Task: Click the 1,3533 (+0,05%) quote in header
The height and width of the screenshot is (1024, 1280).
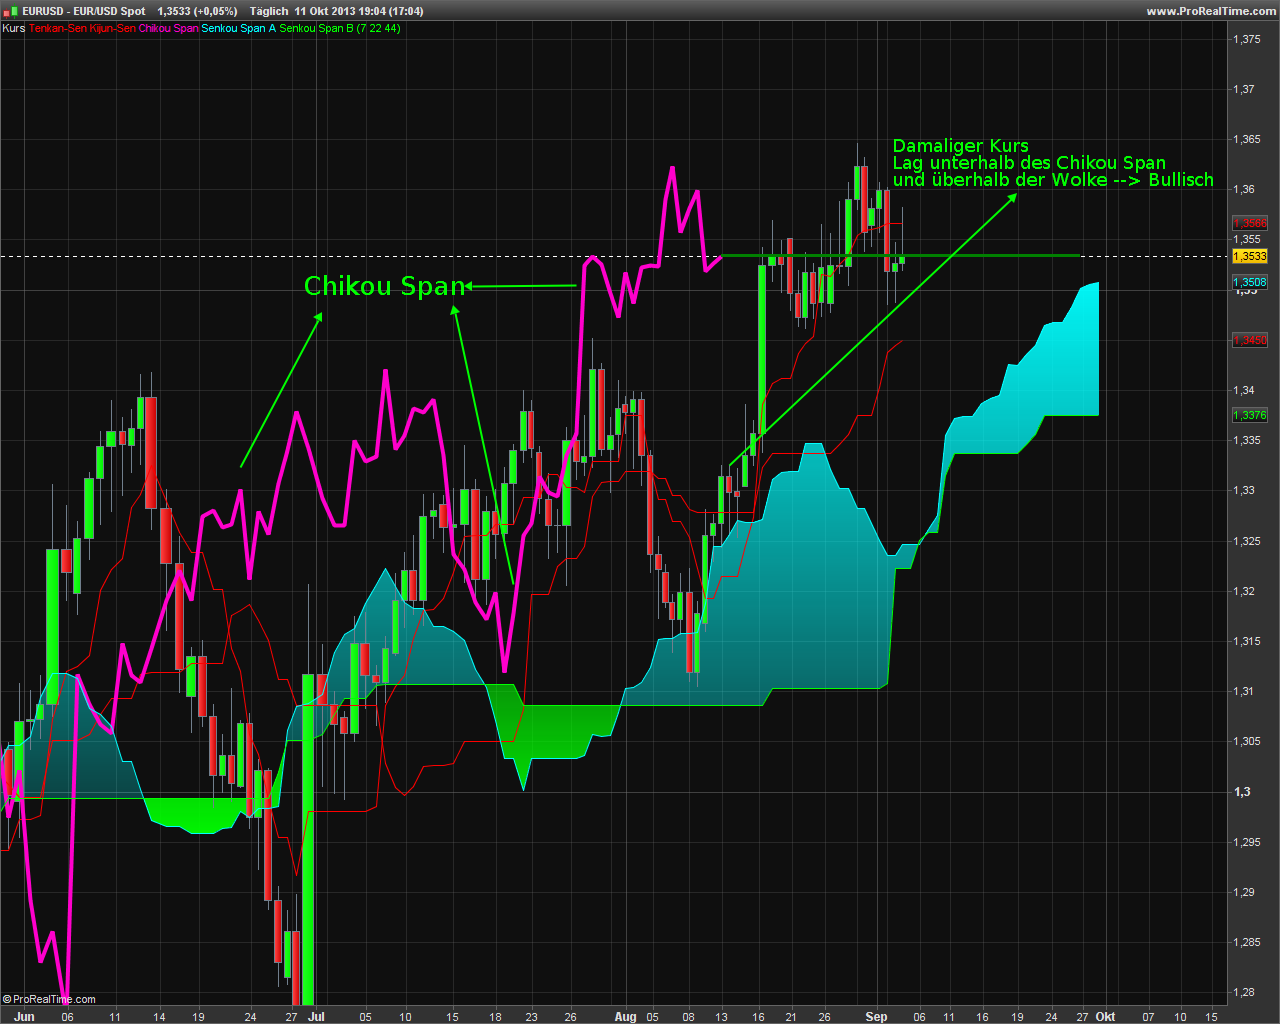Action: (x=197, y=11)
